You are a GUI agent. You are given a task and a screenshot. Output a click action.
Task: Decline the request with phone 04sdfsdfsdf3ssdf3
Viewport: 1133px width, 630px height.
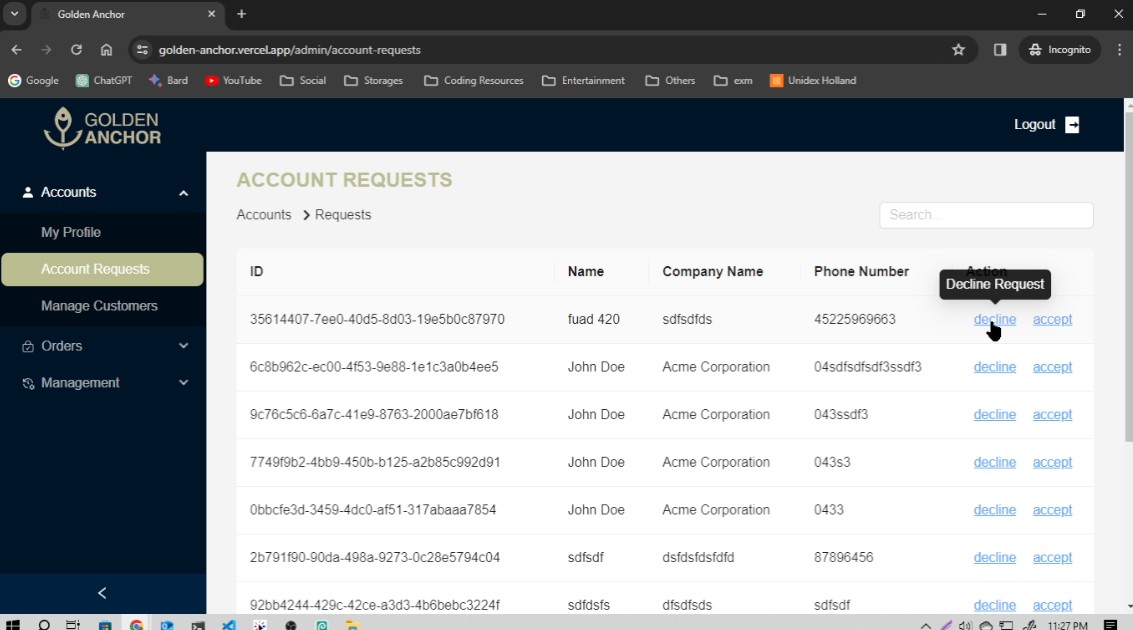994,367
